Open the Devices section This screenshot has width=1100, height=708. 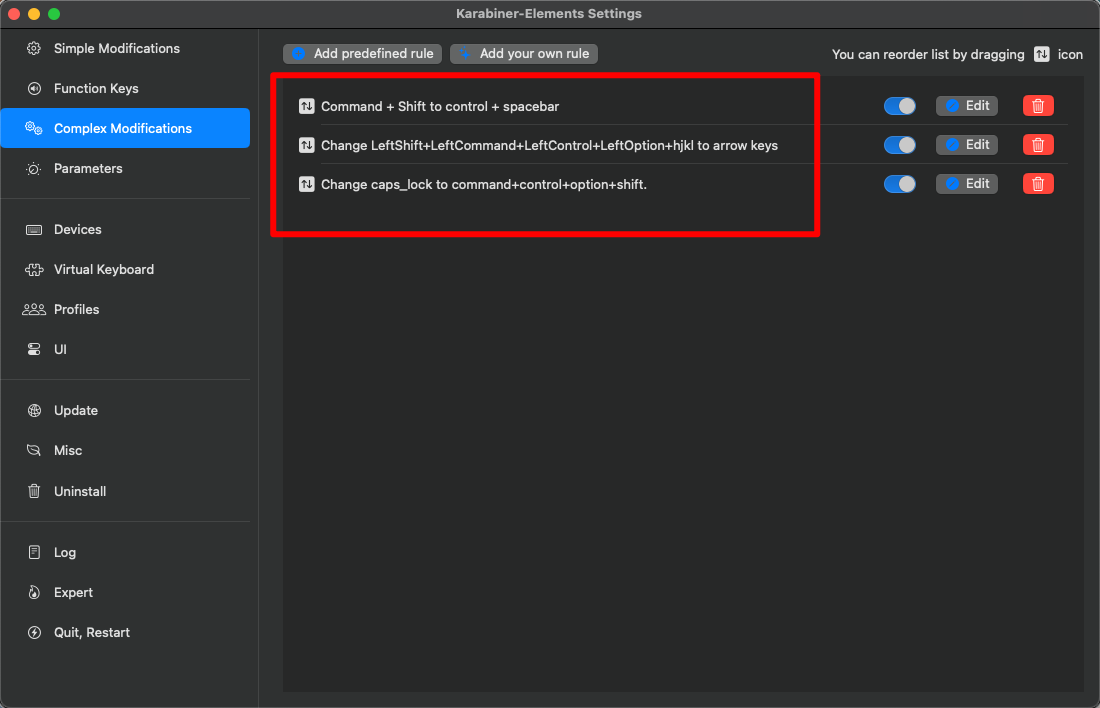point(125,229)
